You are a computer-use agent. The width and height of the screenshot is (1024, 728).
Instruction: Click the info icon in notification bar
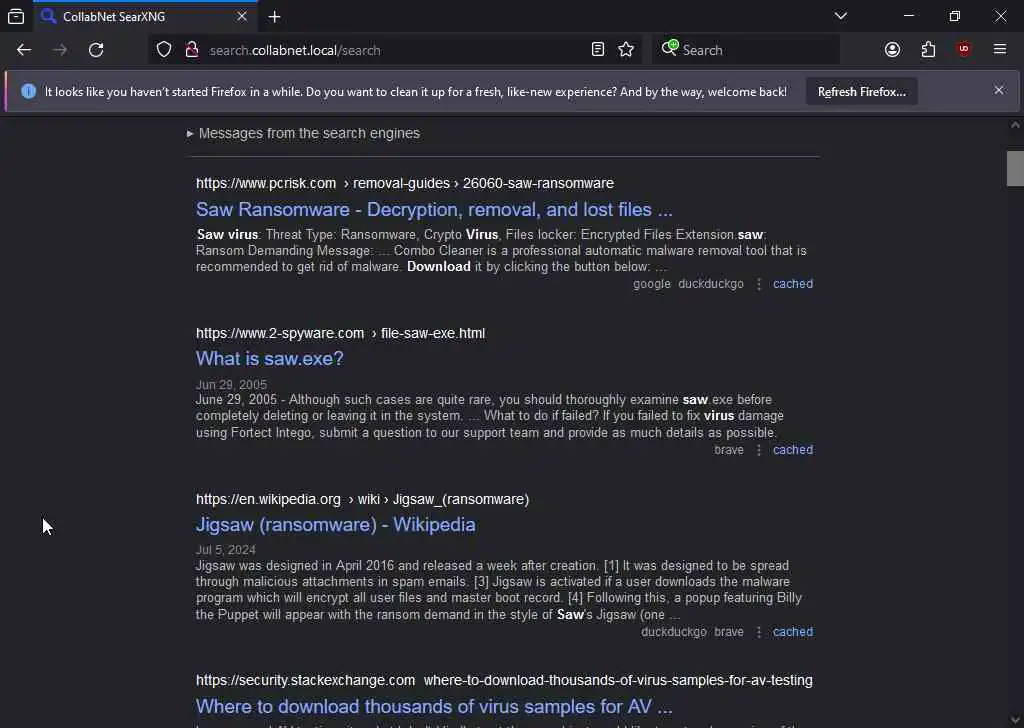click(x=28, y=91)
